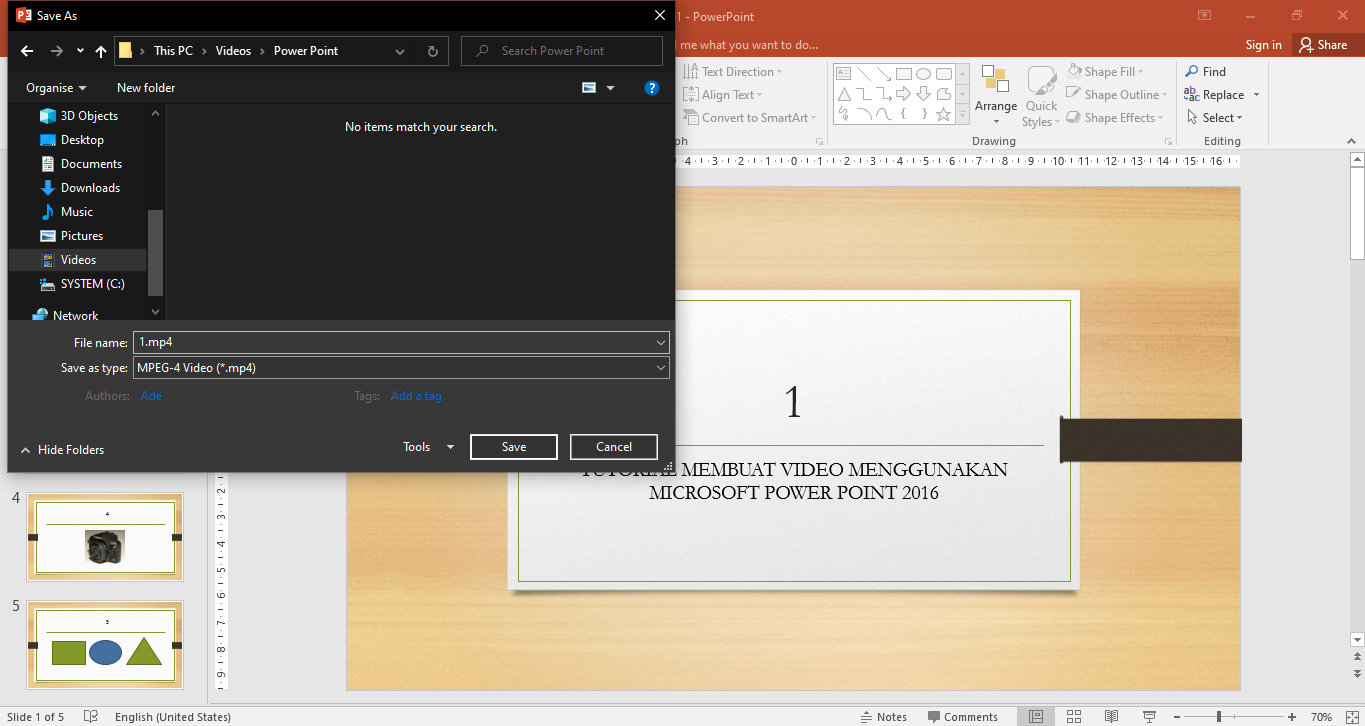1365x726 pixels.
Task: Choose the Down Arrow shape
Action: [x=923, y=94]
